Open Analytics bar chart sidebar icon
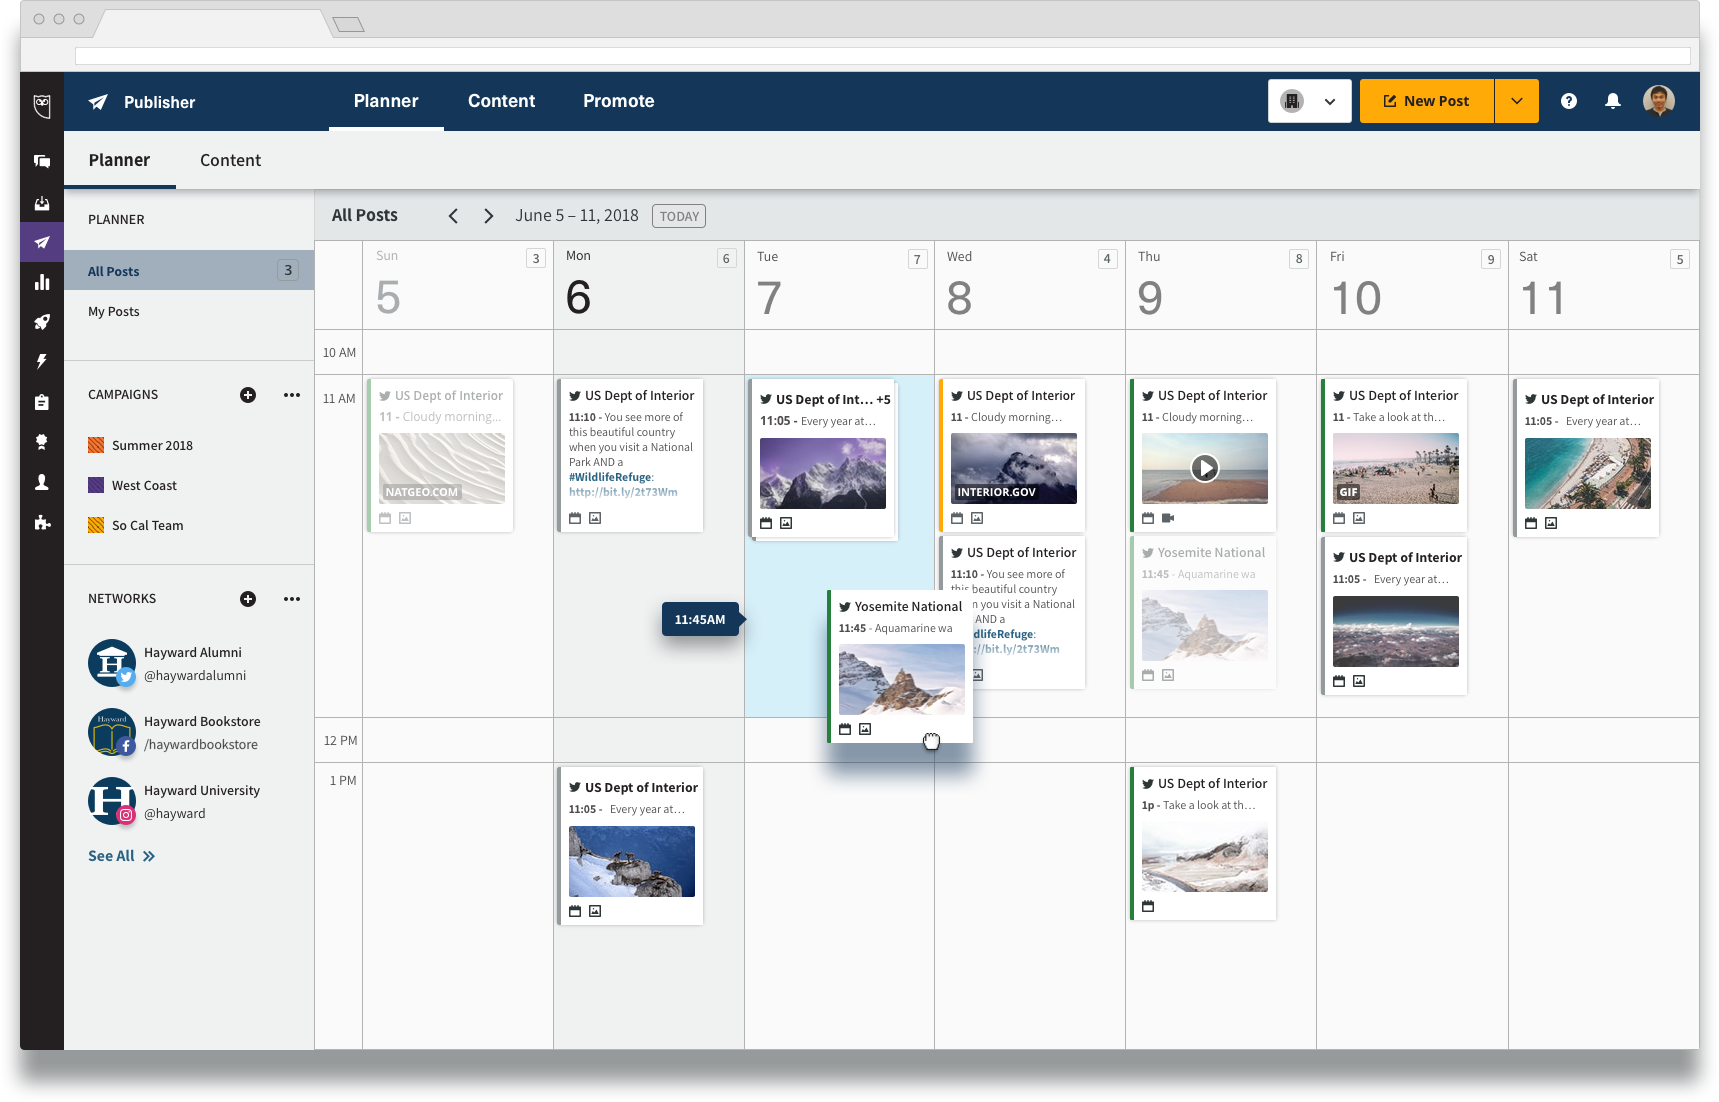Screen dimensions: 1719x1102 coord(42,282)
